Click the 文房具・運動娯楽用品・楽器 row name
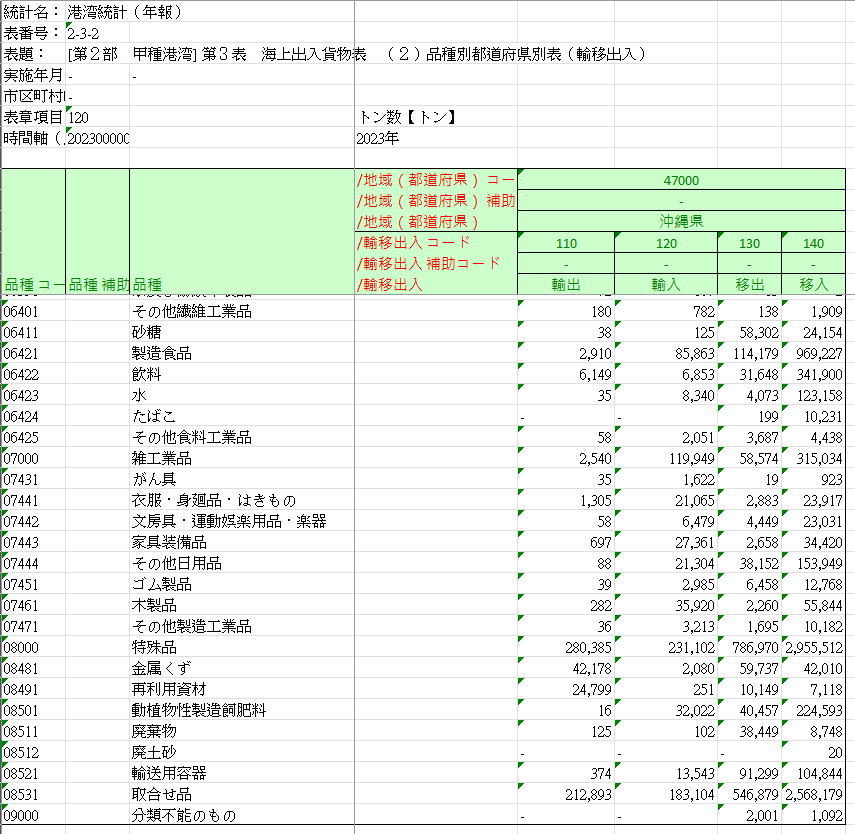This screenshot has height=834, width=855. [229, 521]
